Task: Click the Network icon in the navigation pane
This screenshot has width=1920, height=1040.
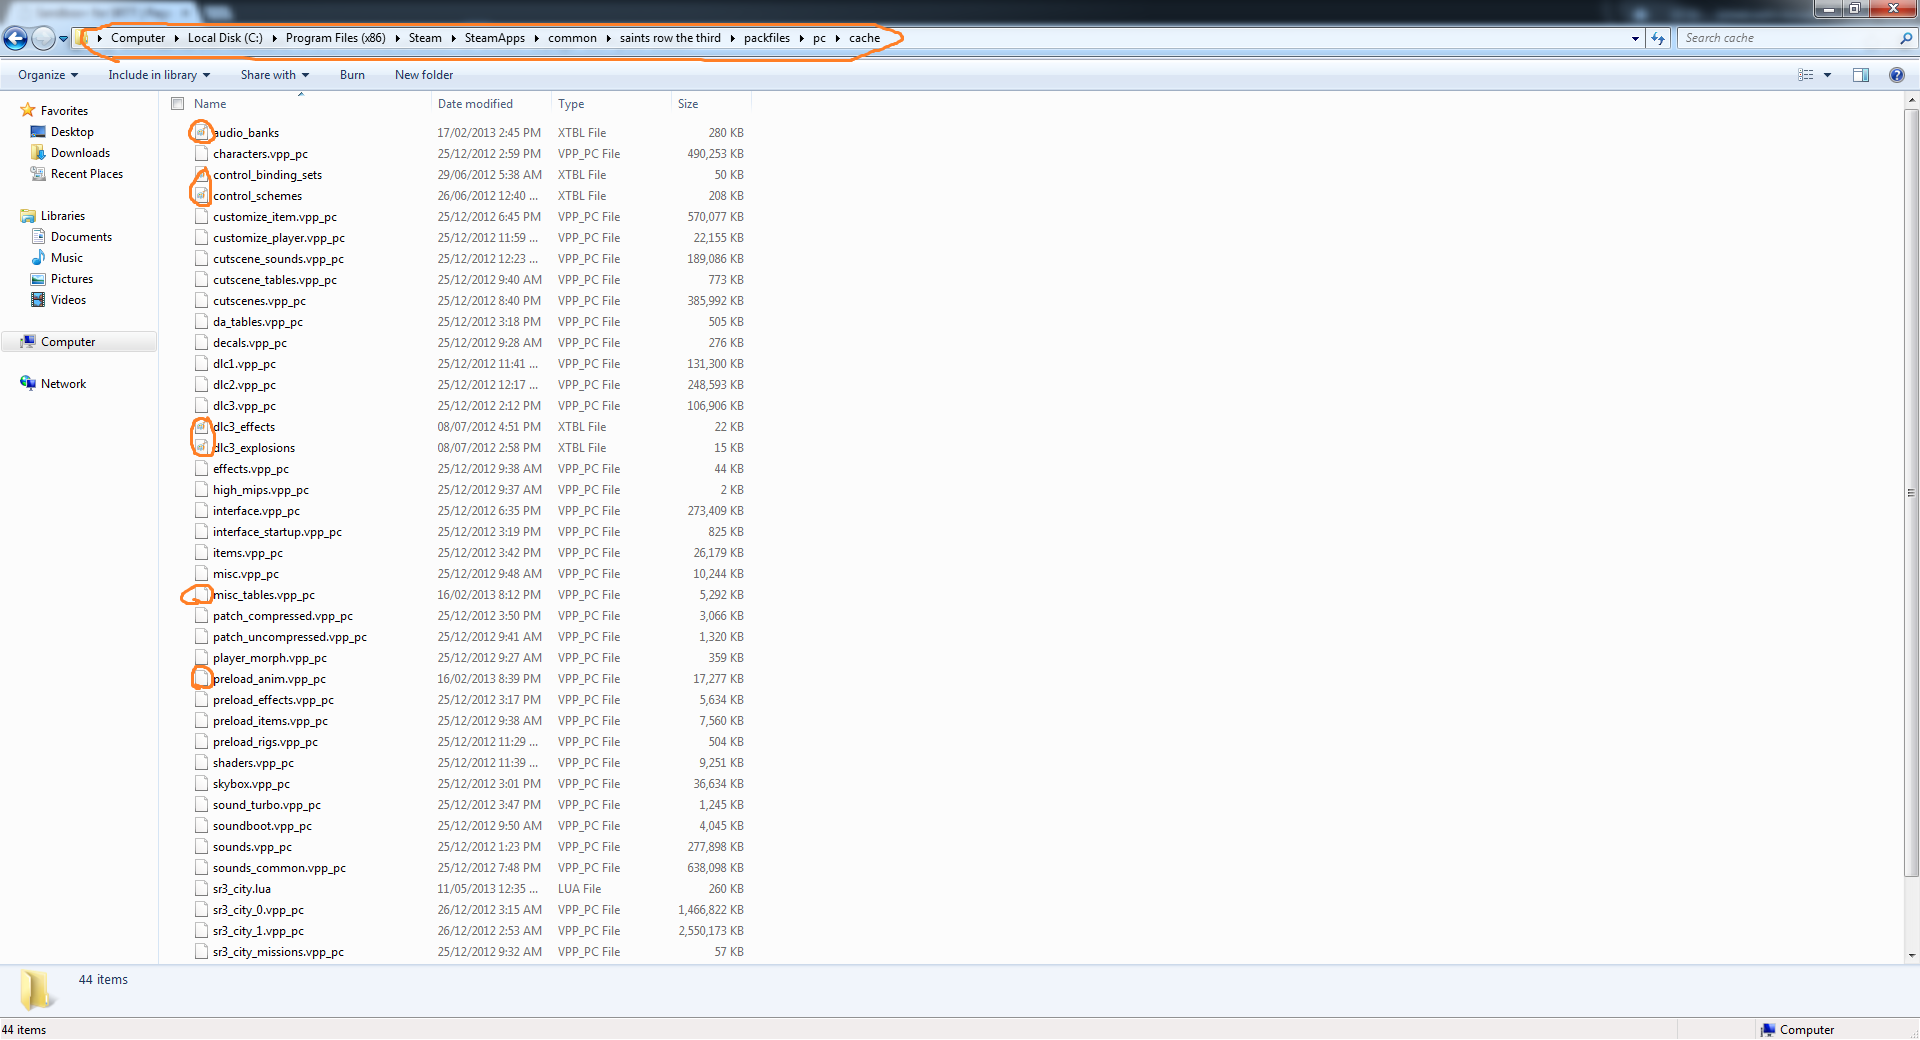Action: [x=28, y=384]
